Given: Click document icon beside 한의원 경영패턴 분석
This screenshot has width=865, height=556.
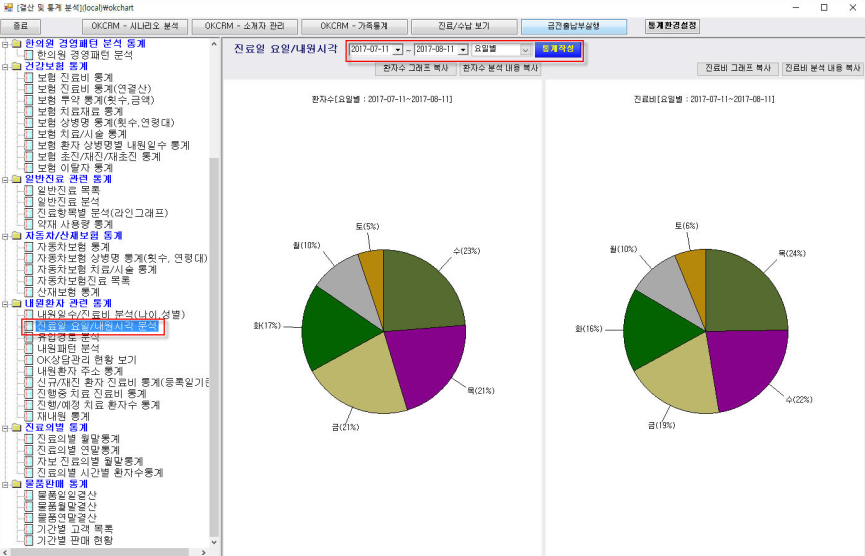Looking at the screenshot, I should [28, 55].
